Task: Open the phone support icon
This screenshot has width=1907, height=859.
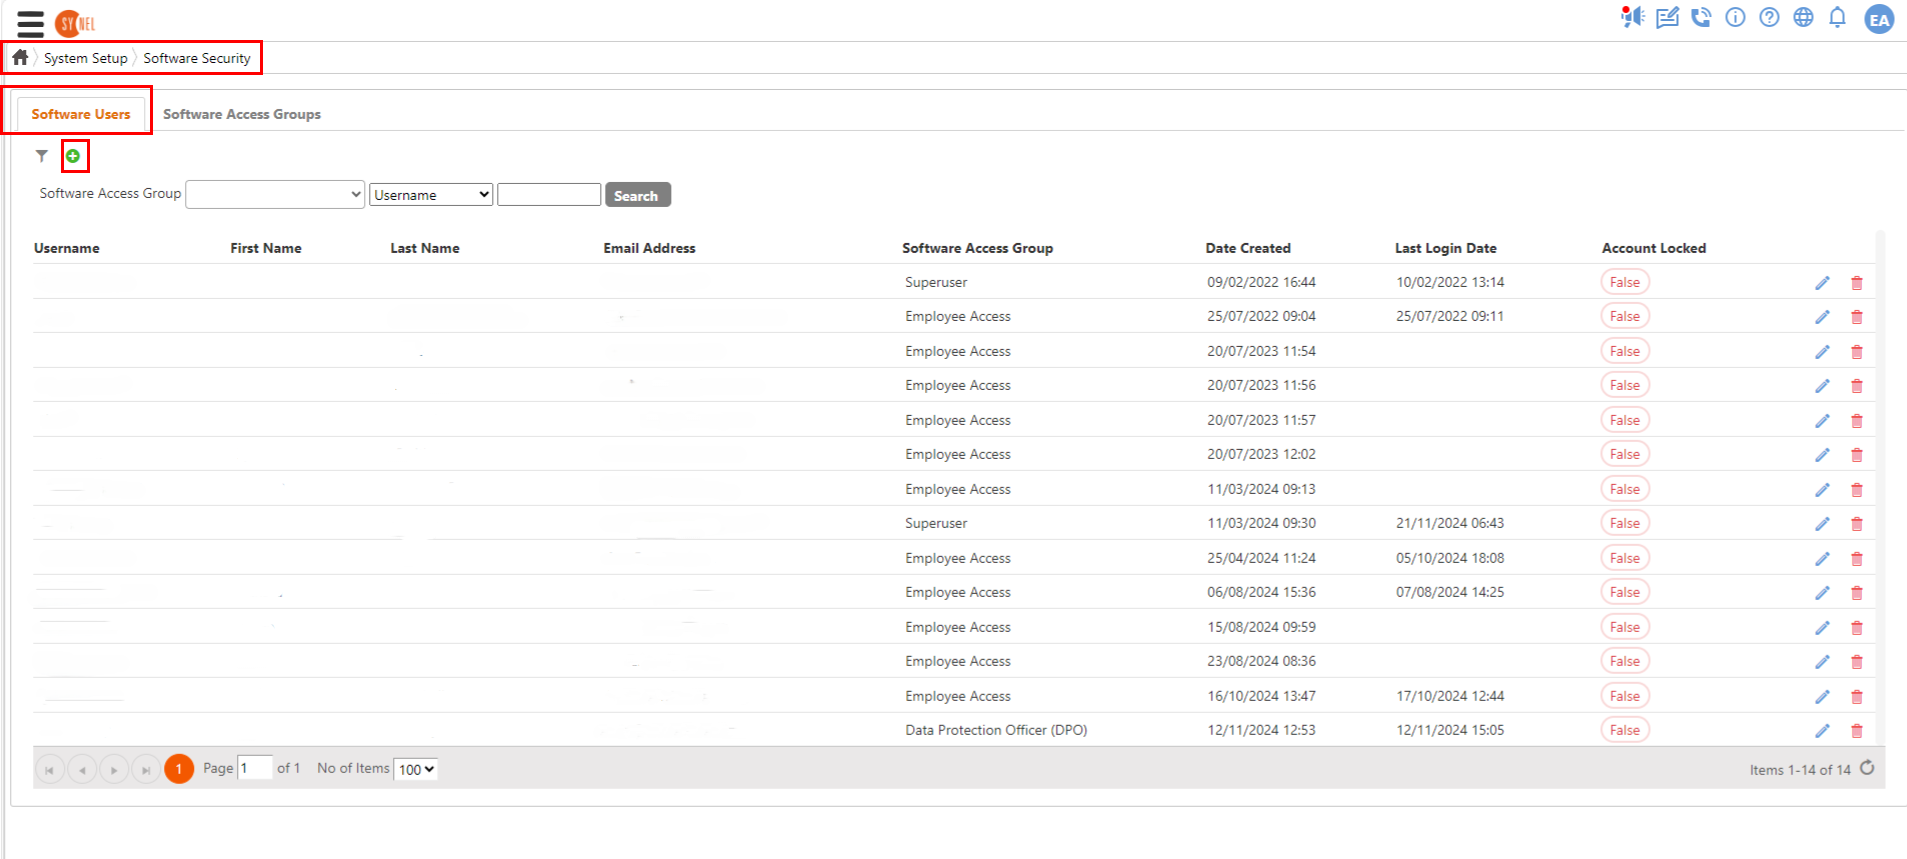Action: (x=1701, y=17)
